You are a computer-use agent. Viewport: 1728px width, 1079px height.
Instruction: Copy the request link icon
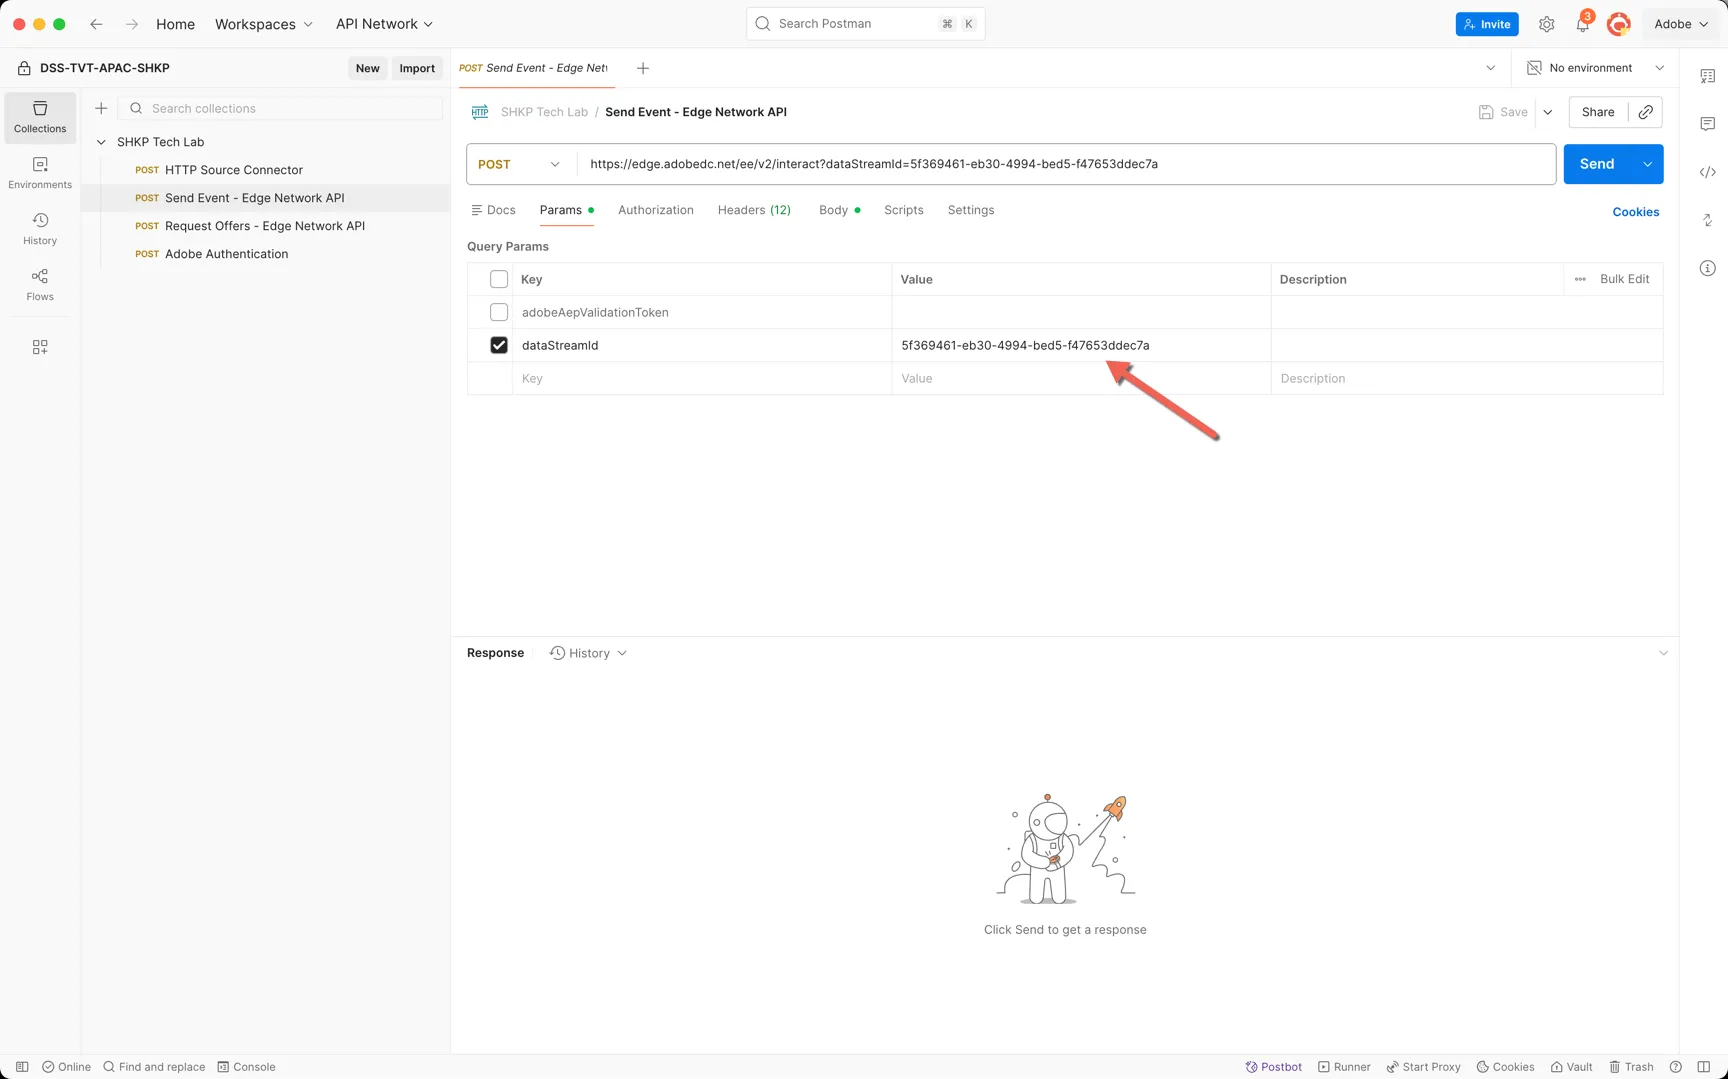click(1646, 112)
